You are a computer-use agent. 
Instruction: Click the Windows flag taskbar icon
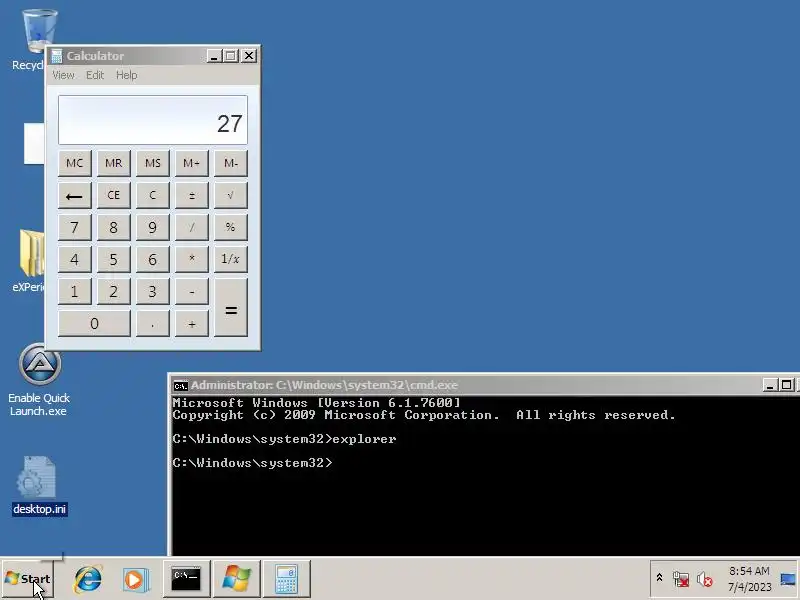click(x=237, y=579)
